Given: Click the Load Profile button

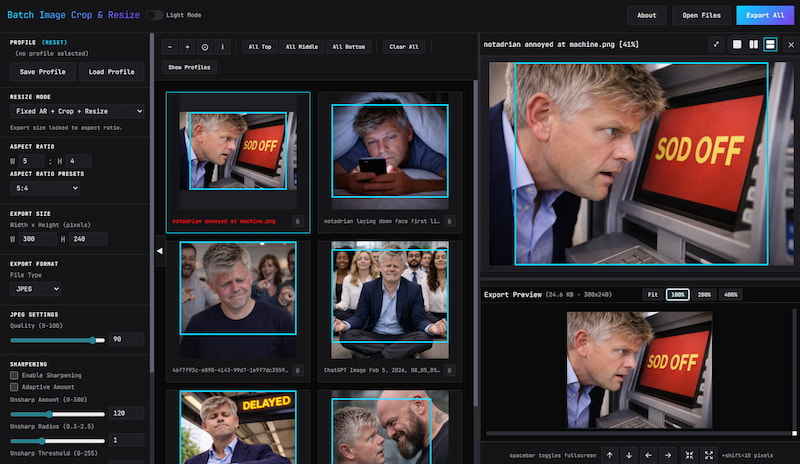Looking at the screenshot, I should (x=112, y=71).
